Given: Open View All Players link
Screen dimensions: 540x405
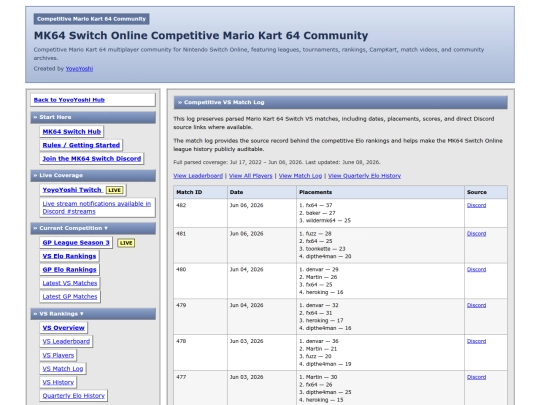Looking at the screenshot, I should click(x=251, y=176).
